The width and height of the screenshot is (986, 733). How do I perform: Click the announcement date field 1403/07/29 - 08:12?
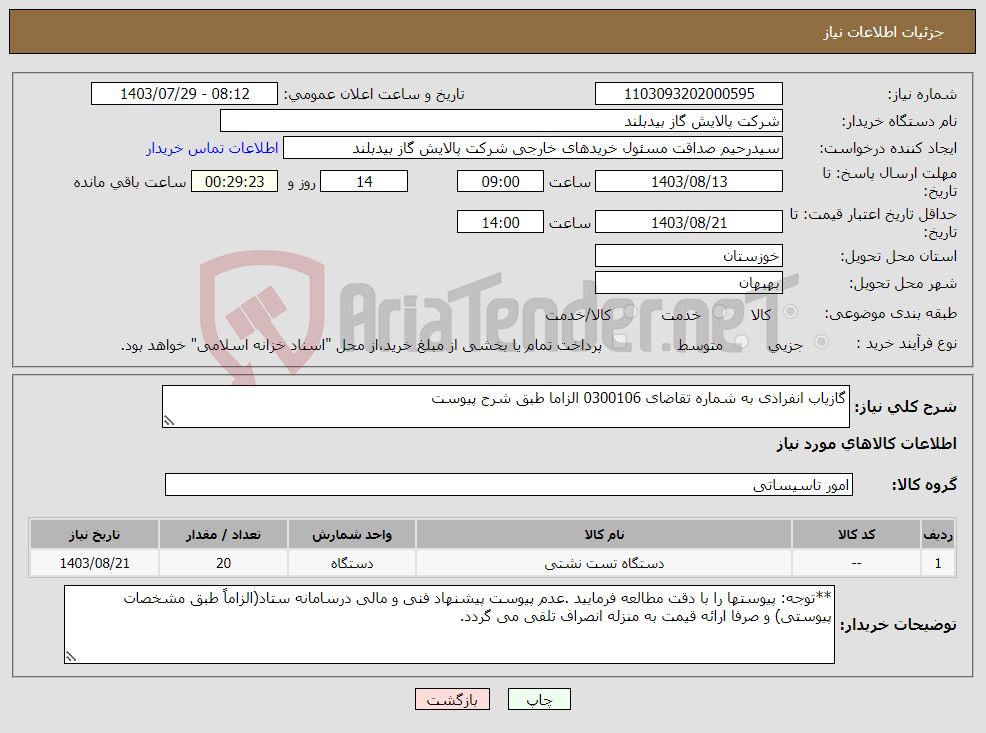click(x=184, y=94)
